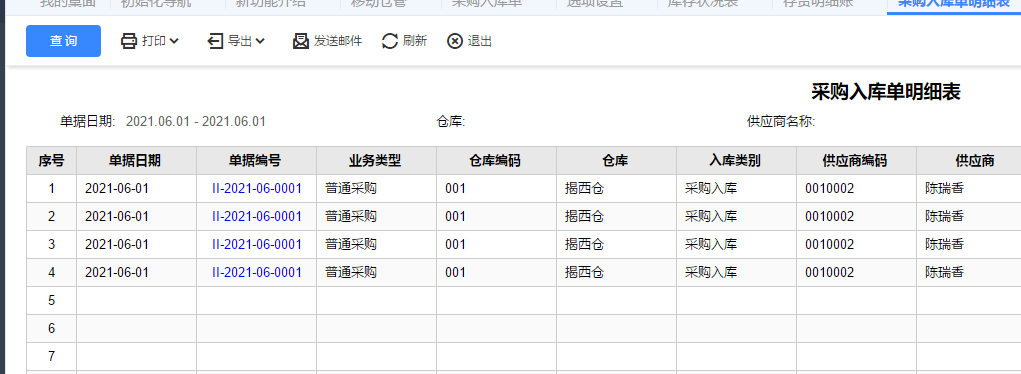Select 采购入库 cell in row 4

coord(736,273)
